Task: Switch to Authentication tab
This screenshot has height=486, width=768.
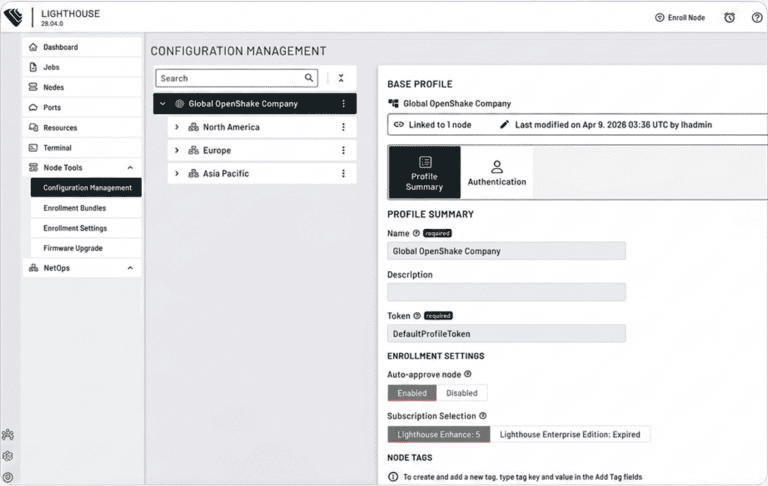Action: click(497, 172)
